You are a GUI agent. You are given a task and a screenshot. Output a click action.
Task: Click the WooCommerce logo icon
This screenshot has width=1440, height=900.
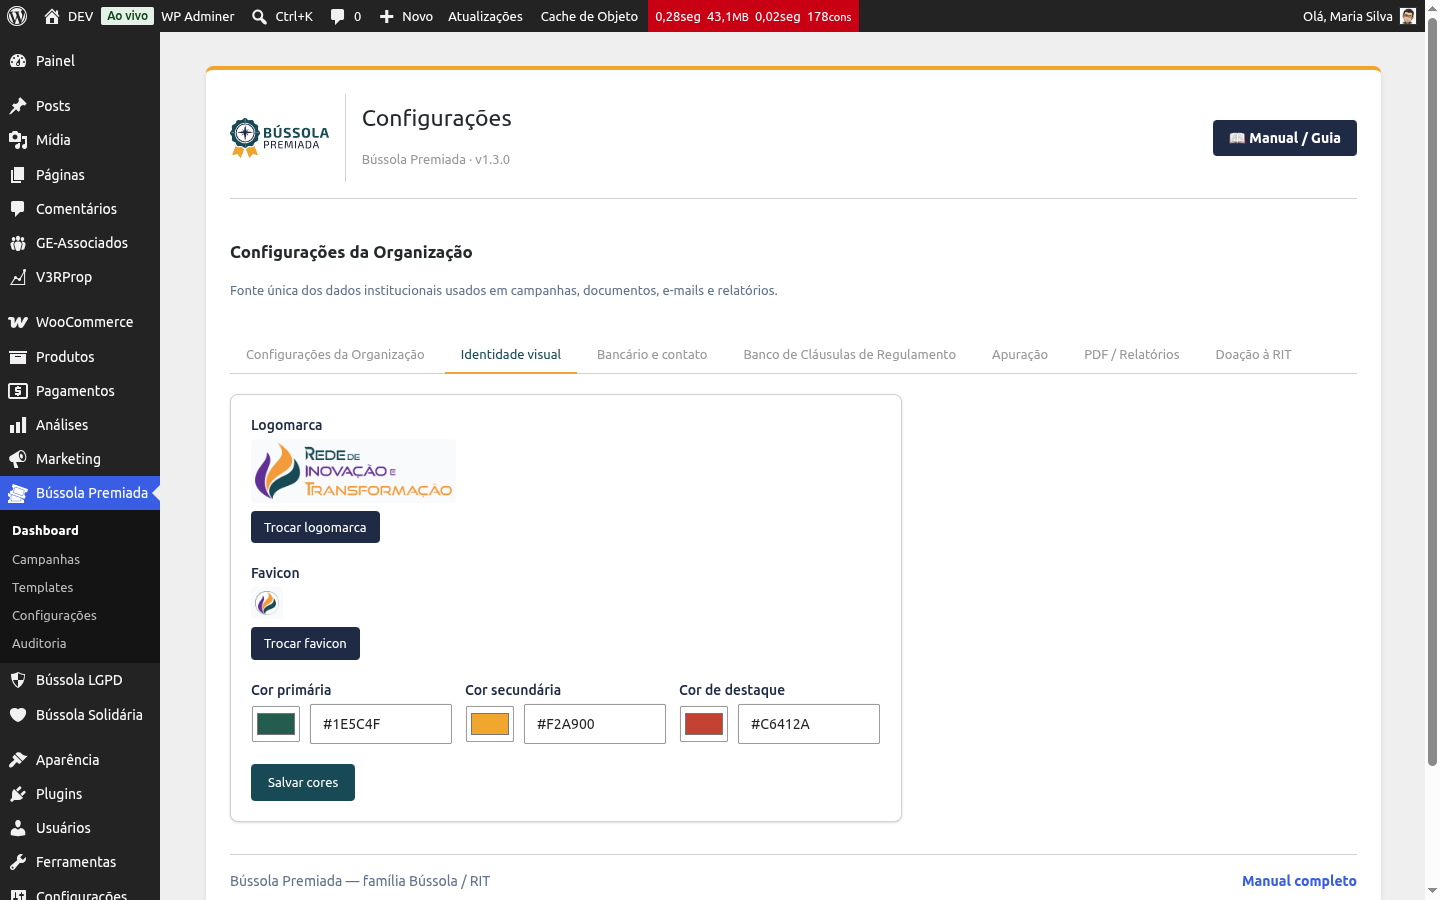click(18, 322)
